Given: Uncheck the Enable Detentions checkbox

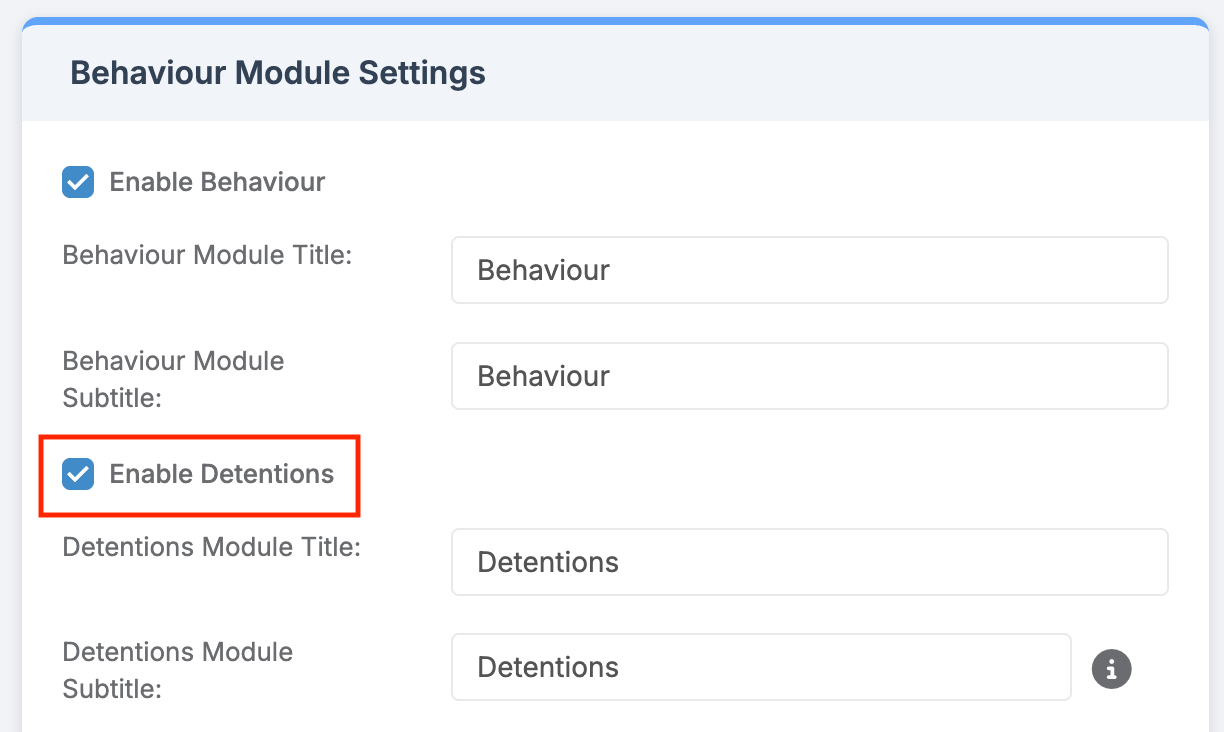Looking at the screenshot, I should point(78,474).
